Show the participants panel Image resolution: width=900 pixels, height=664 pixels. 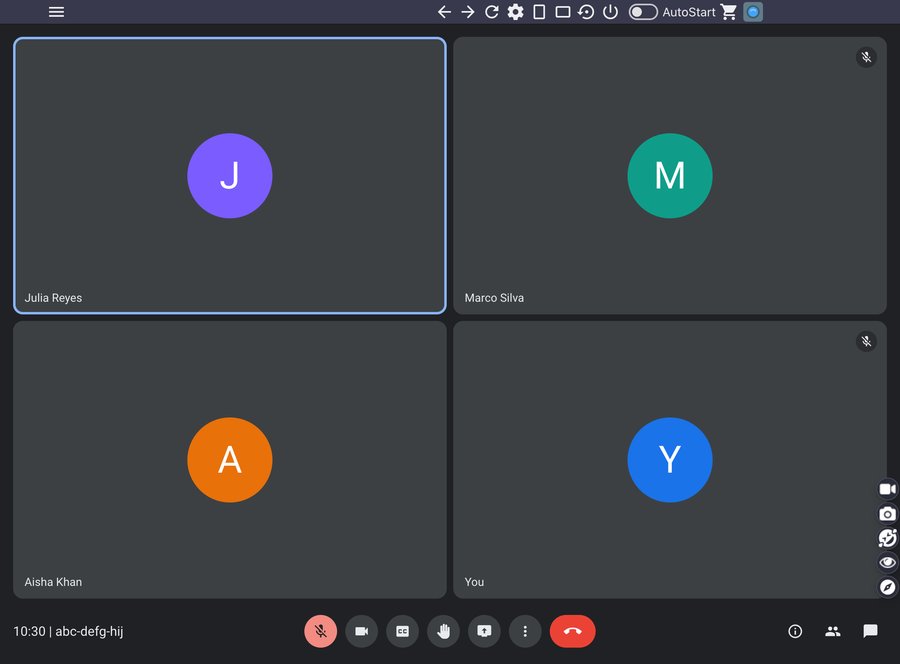point(833,631)
